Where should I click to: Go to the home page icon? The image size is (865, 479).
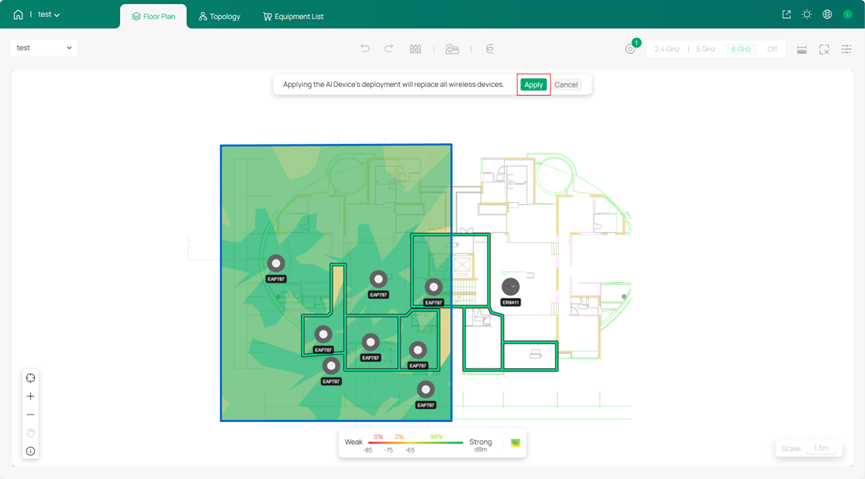tap(18, 14)
